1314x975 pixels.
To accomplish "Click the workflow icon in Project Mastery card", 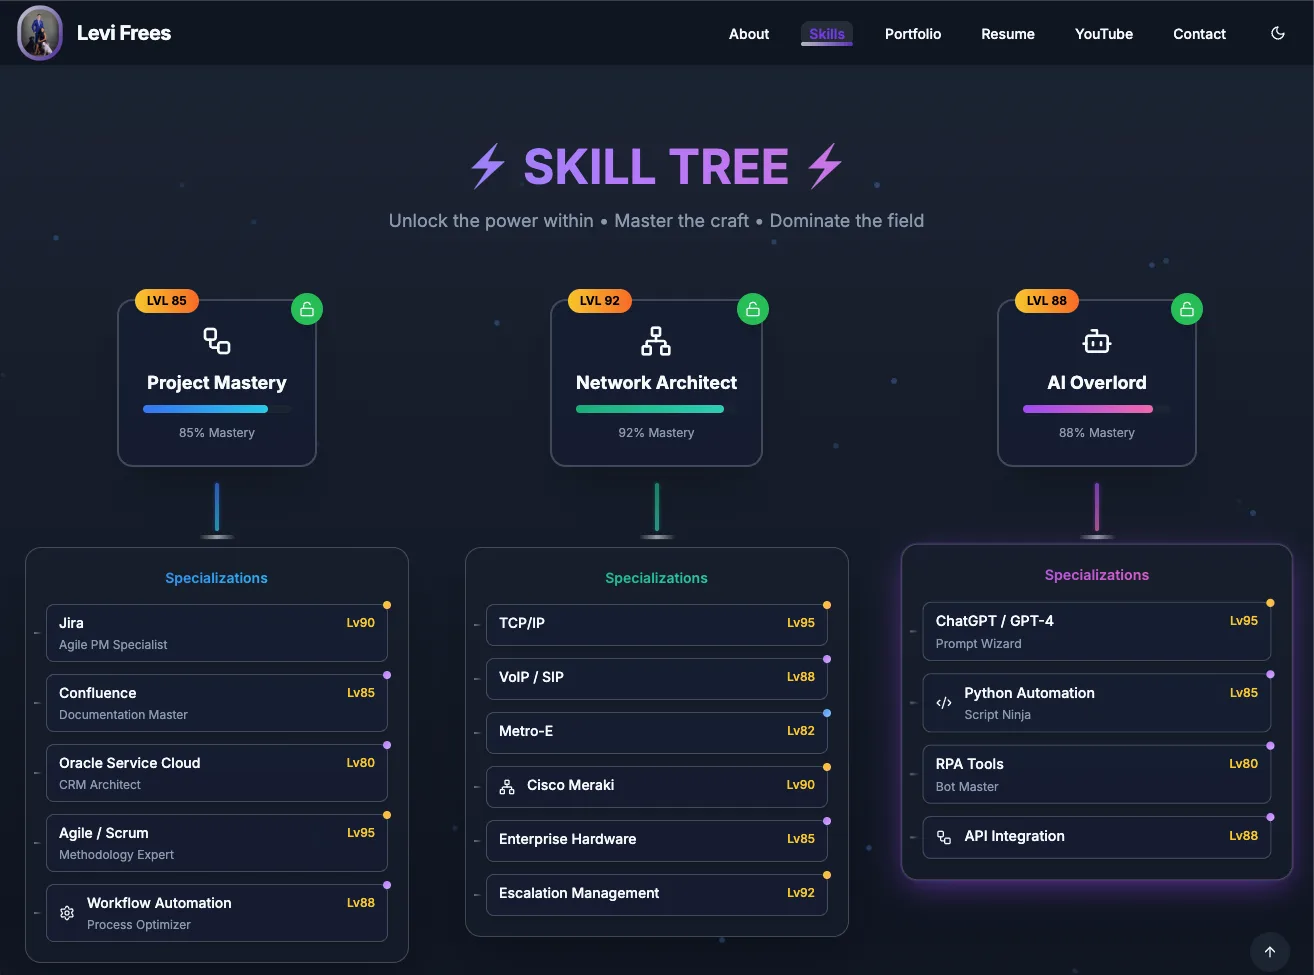I will 217,341.
